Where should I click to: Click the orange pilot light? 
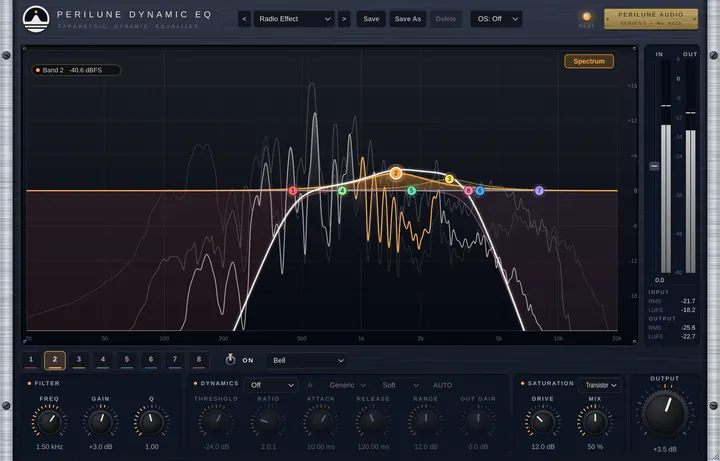pos(586,17)
